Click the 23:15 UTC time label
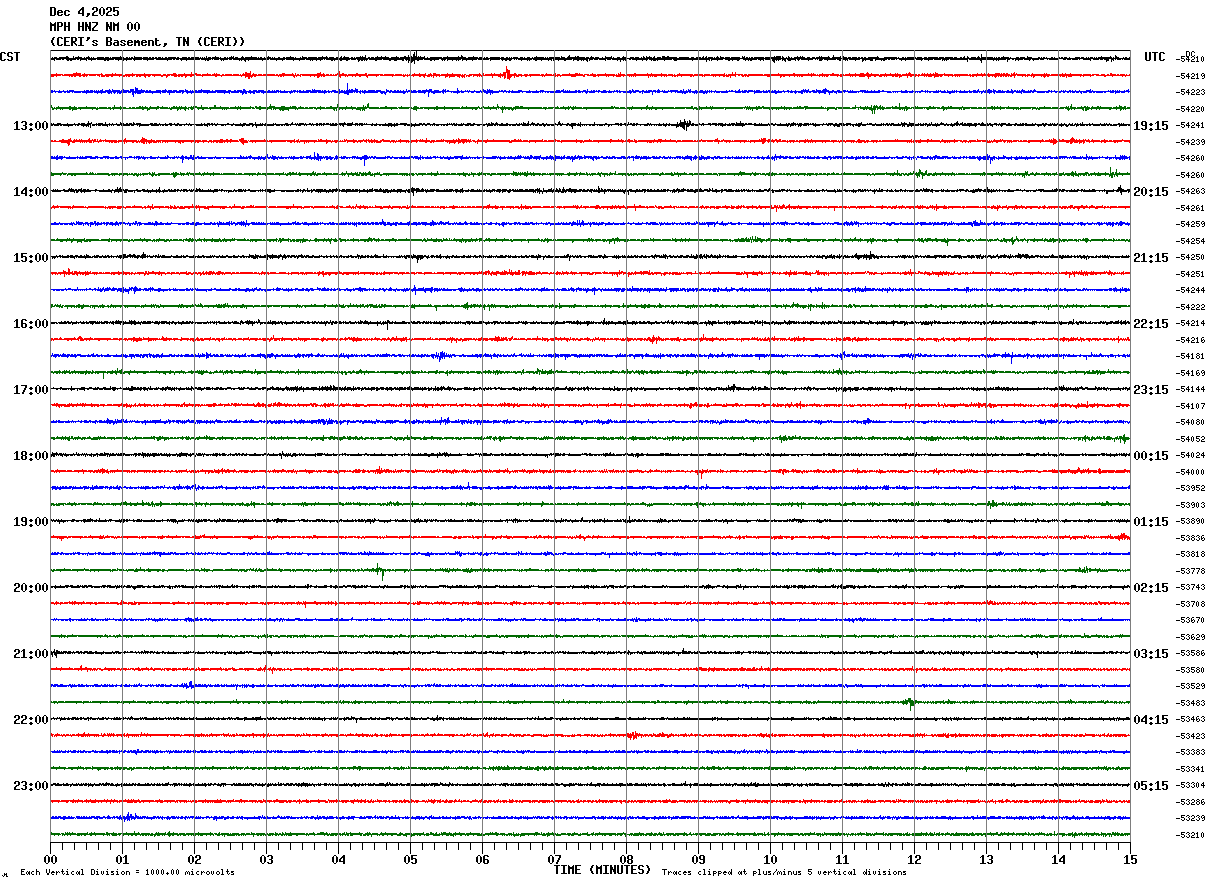The width and height of the screenshot is (1210, 886). pos(1151,390)
